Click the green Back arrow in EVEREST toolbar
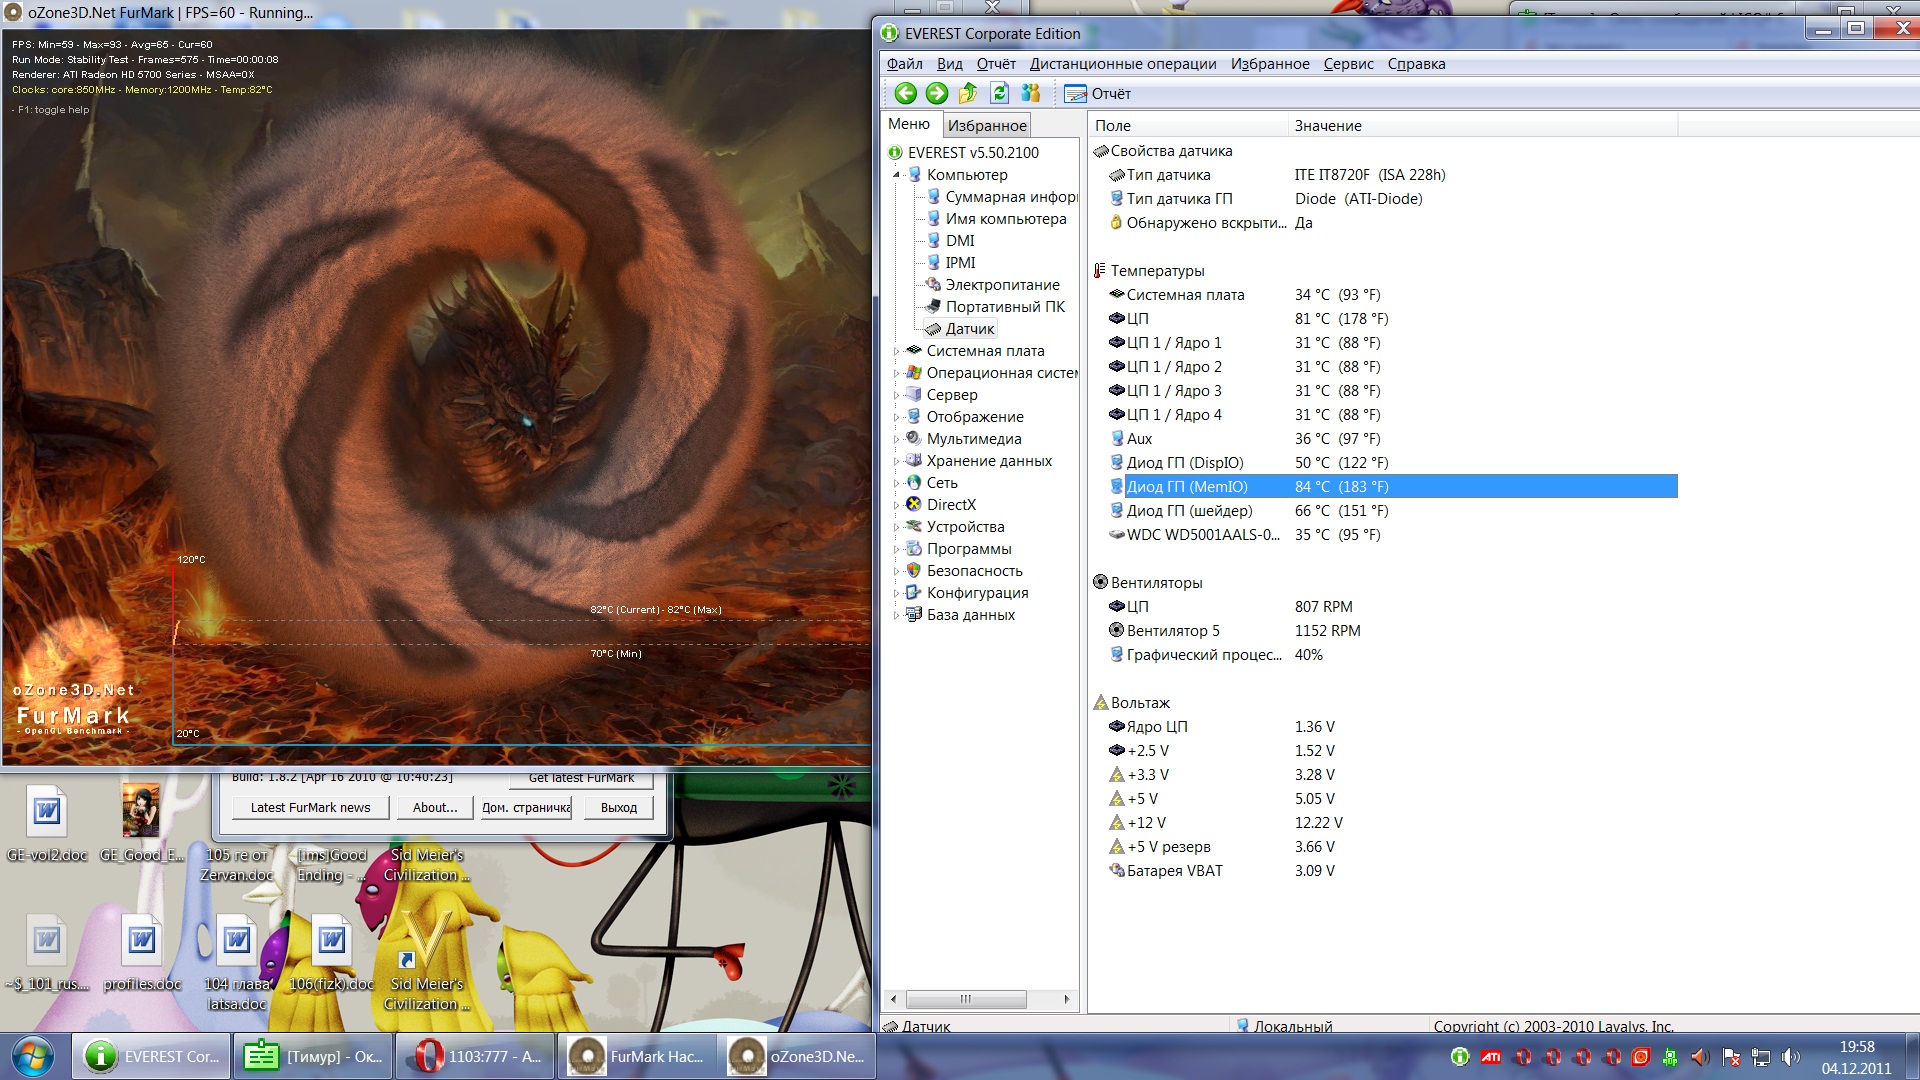1920x1080 pixels. click(905, 93)
